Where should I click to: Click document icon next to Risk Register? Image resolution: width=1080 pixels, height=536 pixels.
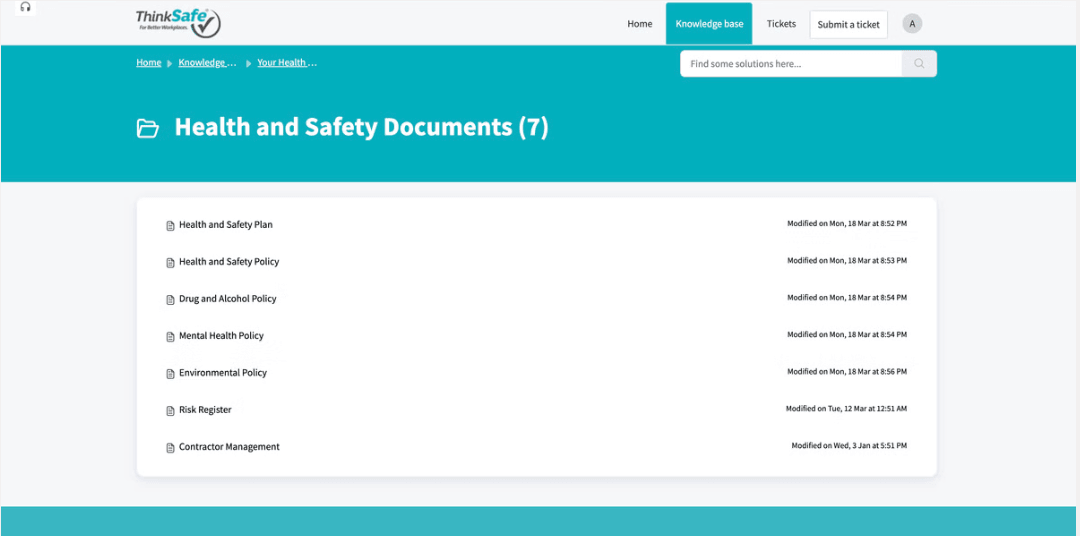tap(170, 411)
